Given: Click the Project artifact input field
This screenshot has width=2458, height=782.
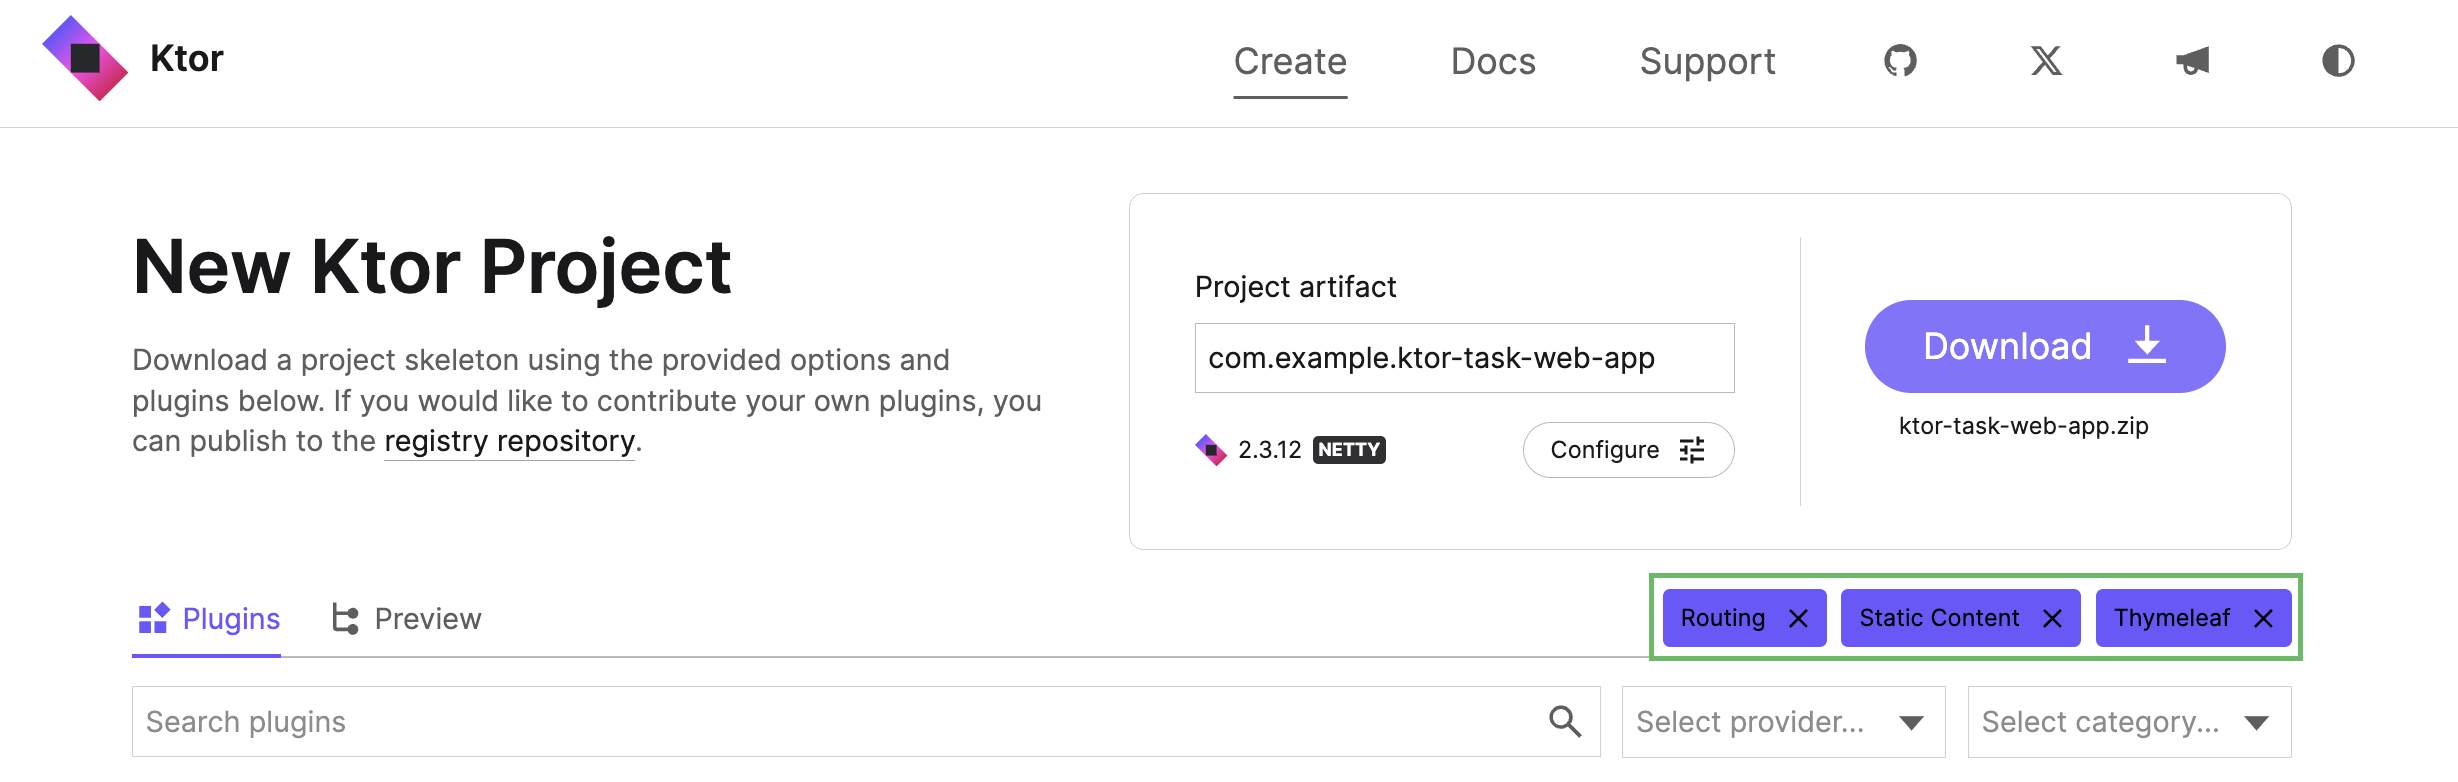Looking at the screenshot, I should (1463, 358).
